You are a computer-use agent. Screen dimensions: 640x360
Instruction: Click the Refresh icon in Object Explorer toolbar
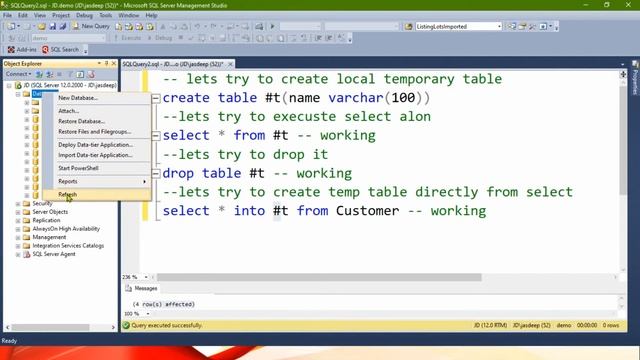click(x=80, y=74)
